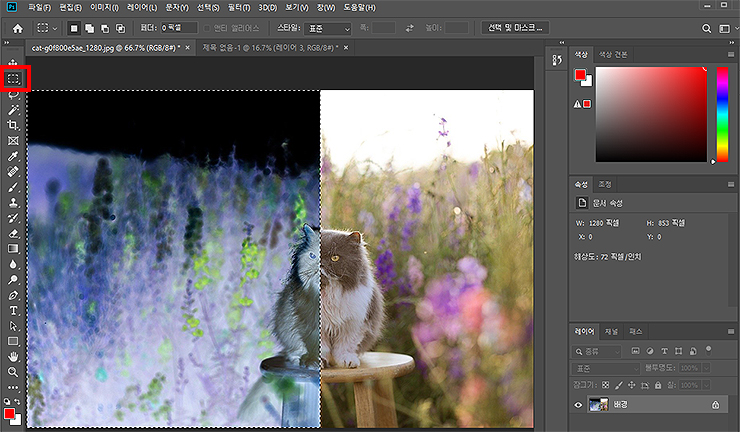
Task: Switch to the 제목 없음-1 document tab
Action: (x=270, y=48)
